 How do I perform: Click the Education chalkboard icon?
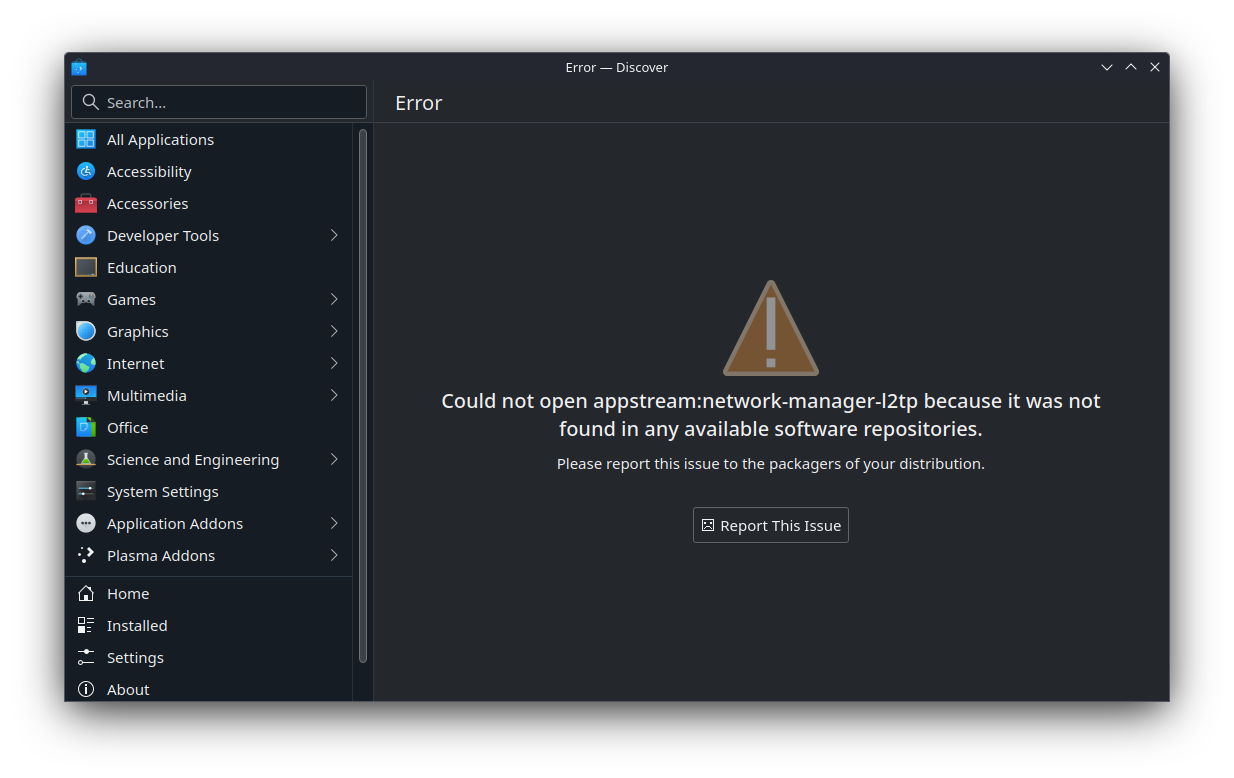click(86, 267)
